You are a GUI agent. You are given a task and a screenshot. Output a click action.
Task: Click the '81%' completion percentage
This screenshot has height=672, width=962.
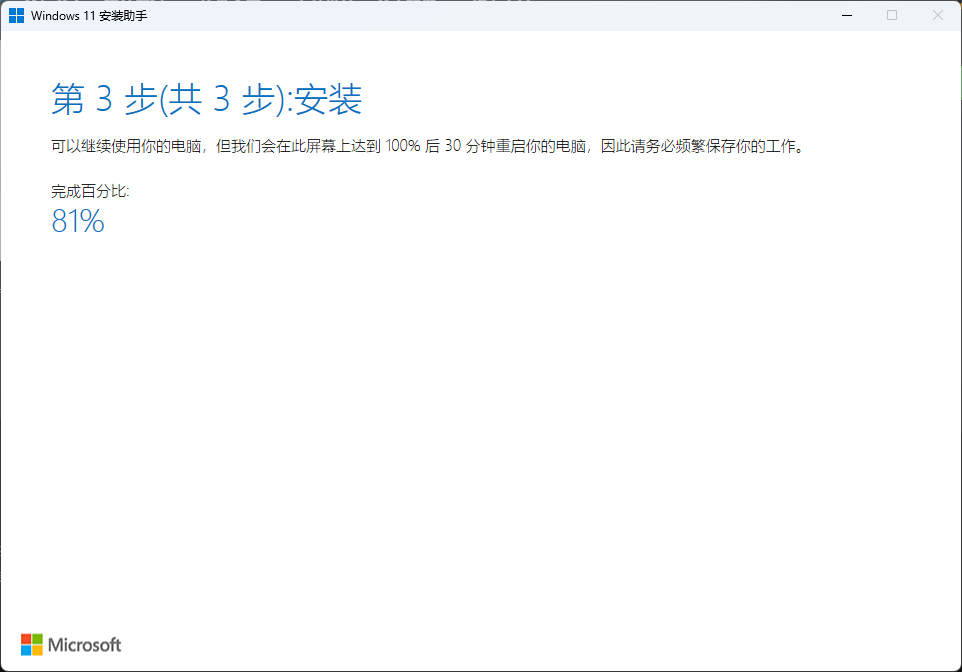pos(77,222)
